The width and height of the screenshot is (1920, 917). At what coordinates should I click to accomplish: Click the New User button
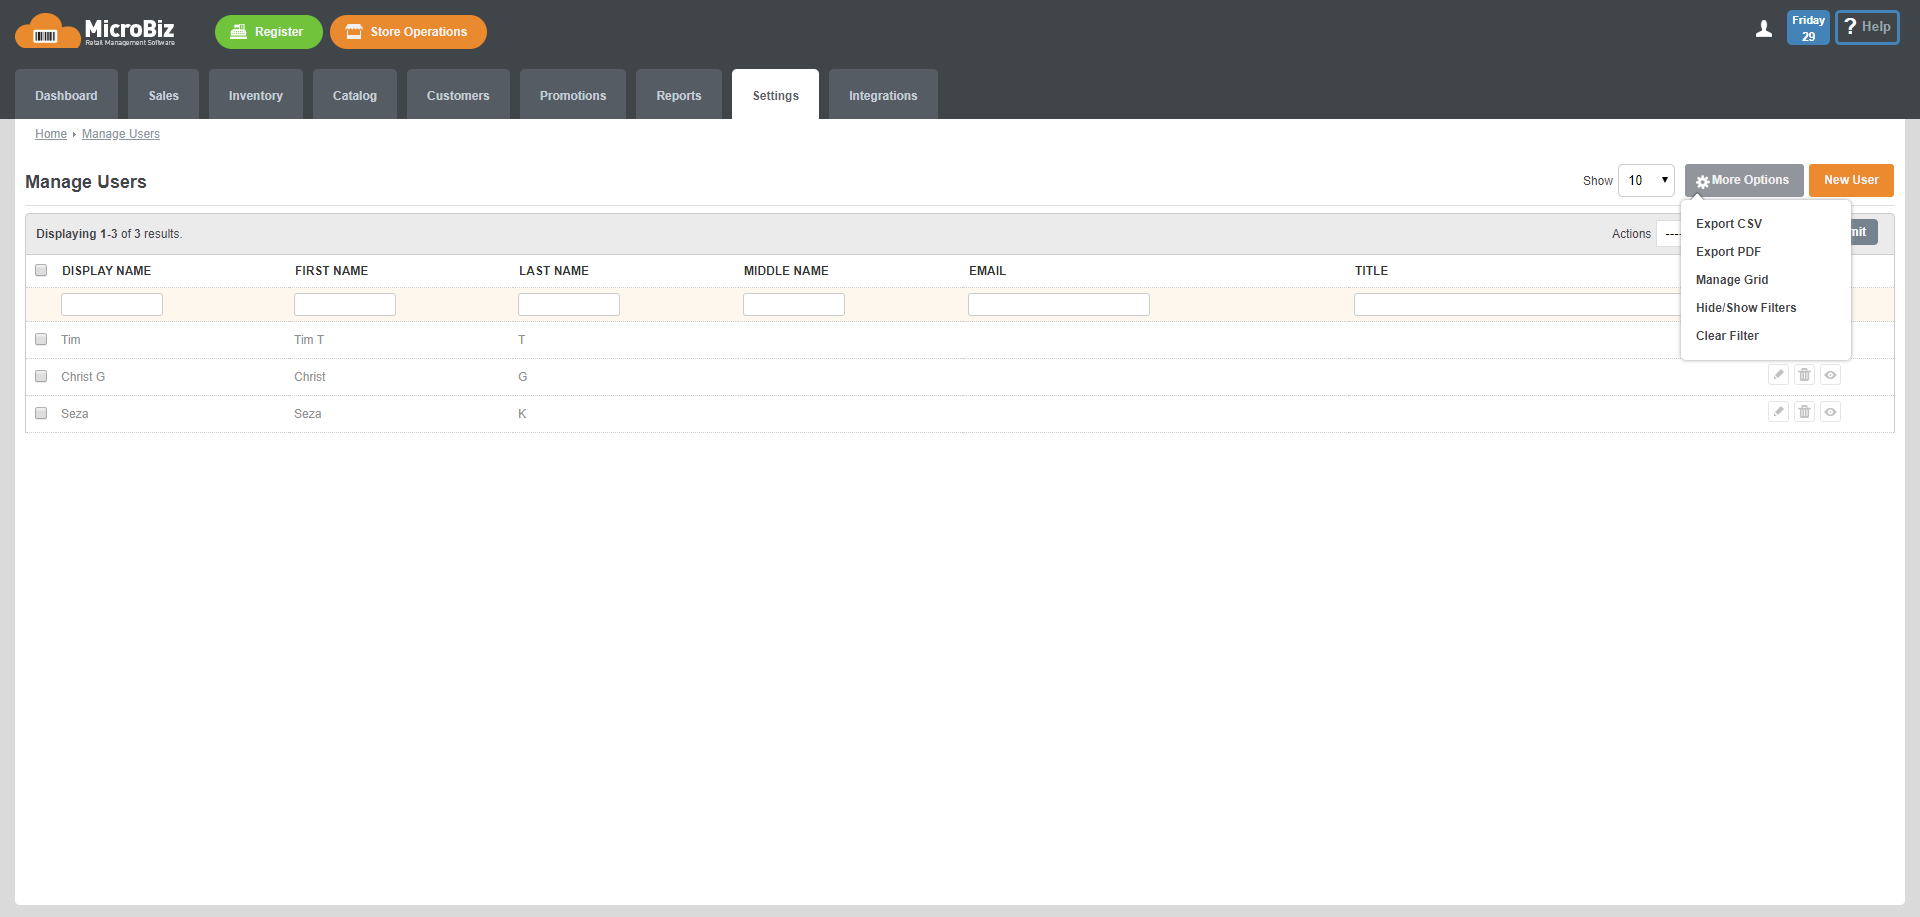[1851, 180]
